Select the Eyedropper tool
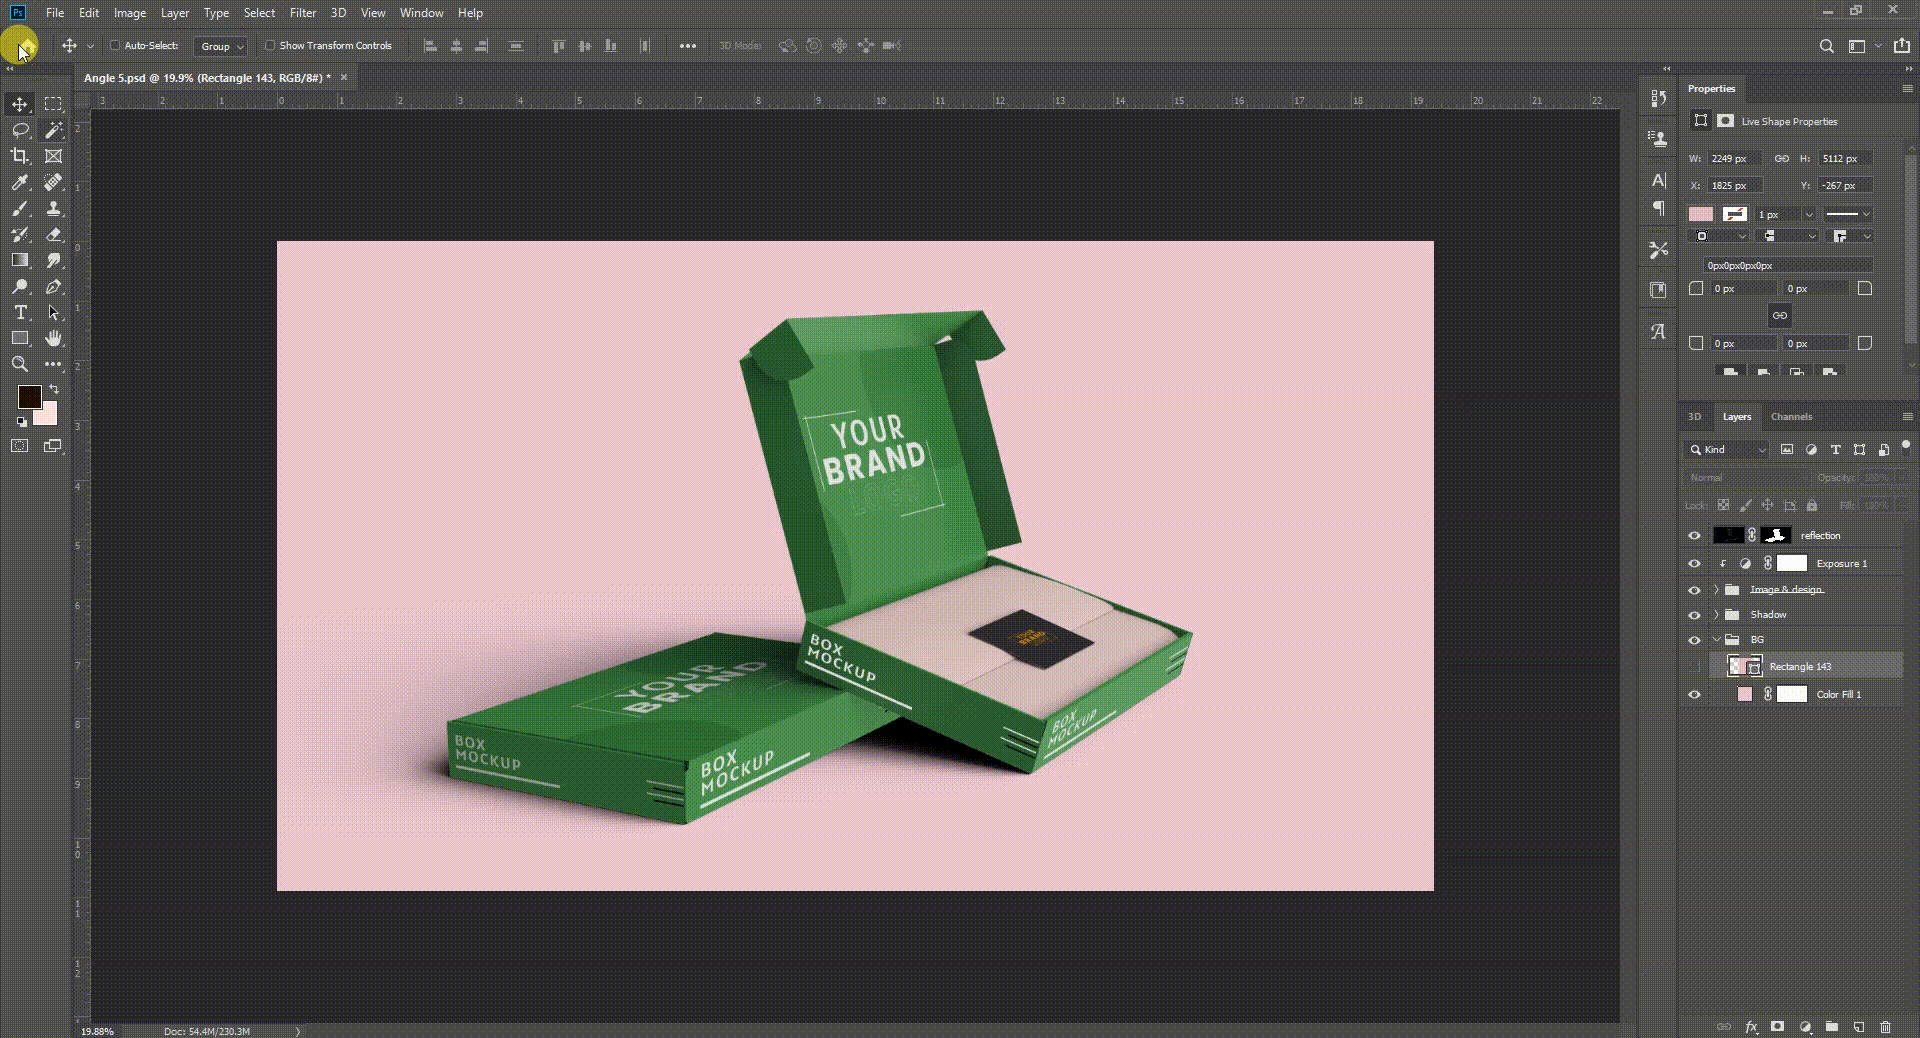This screenshot has height=1038, width=1920. point(20,182)
